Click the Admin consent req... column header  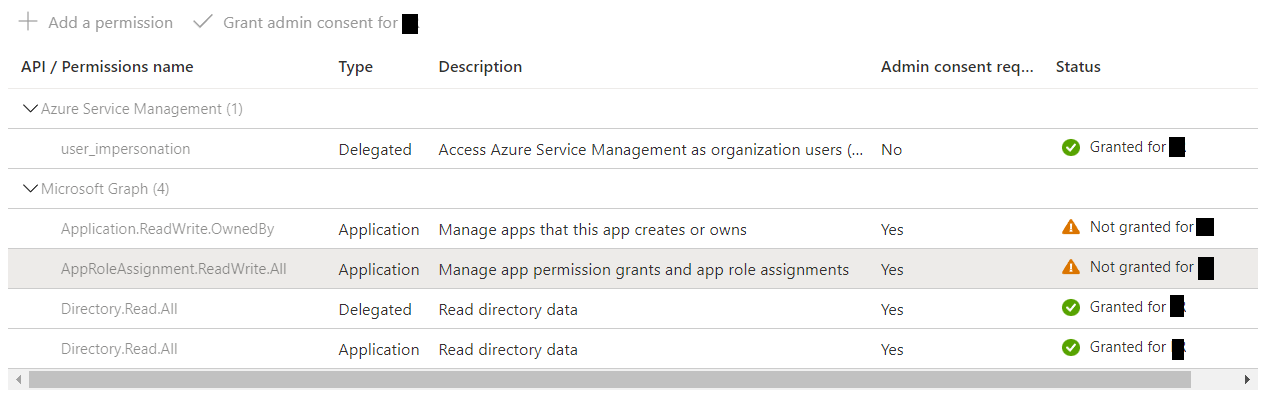pos(957,67)
